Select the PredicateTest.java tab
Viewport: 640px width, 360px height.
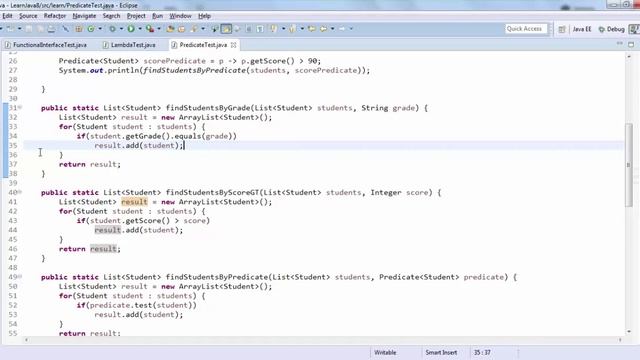click(x=203, y=45)
